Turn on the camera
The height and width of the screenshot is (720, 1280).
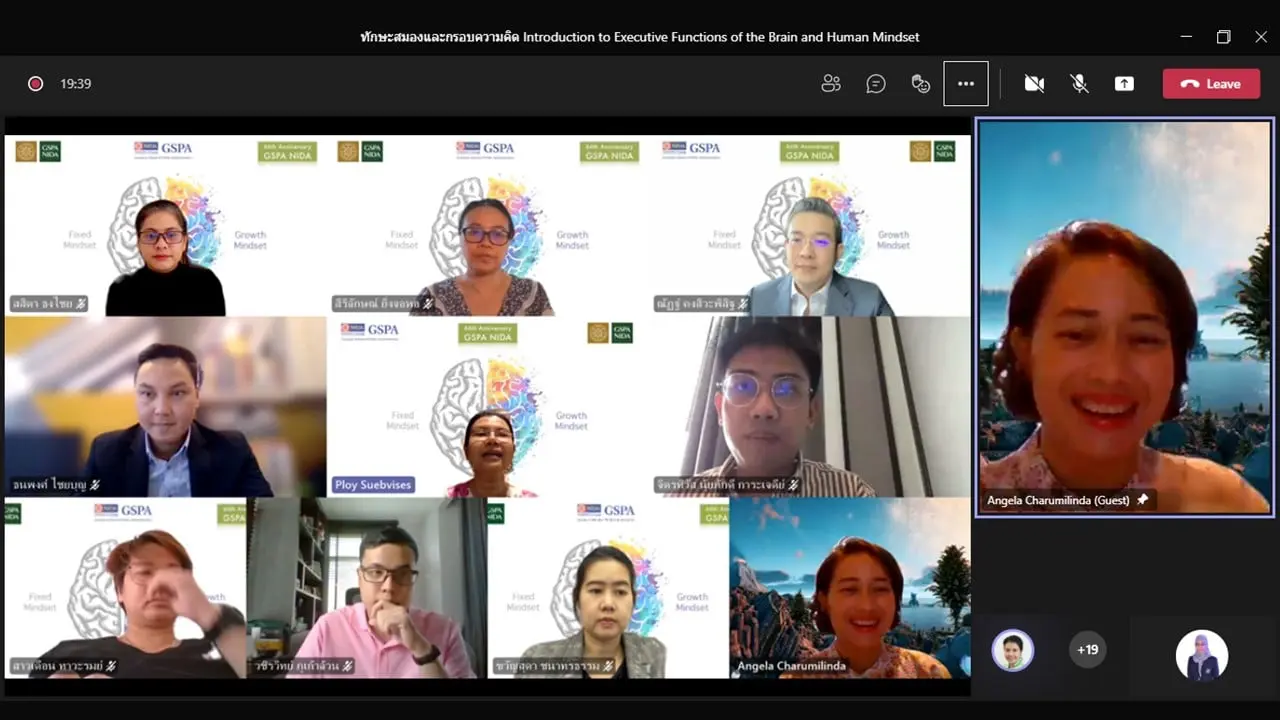(x=1034, y=84)
